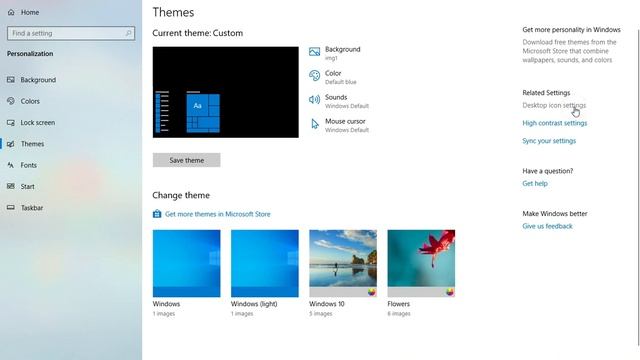Click the Colors label in sidebar
Viewport: 640px width, 360px height.
pos(30,101)
